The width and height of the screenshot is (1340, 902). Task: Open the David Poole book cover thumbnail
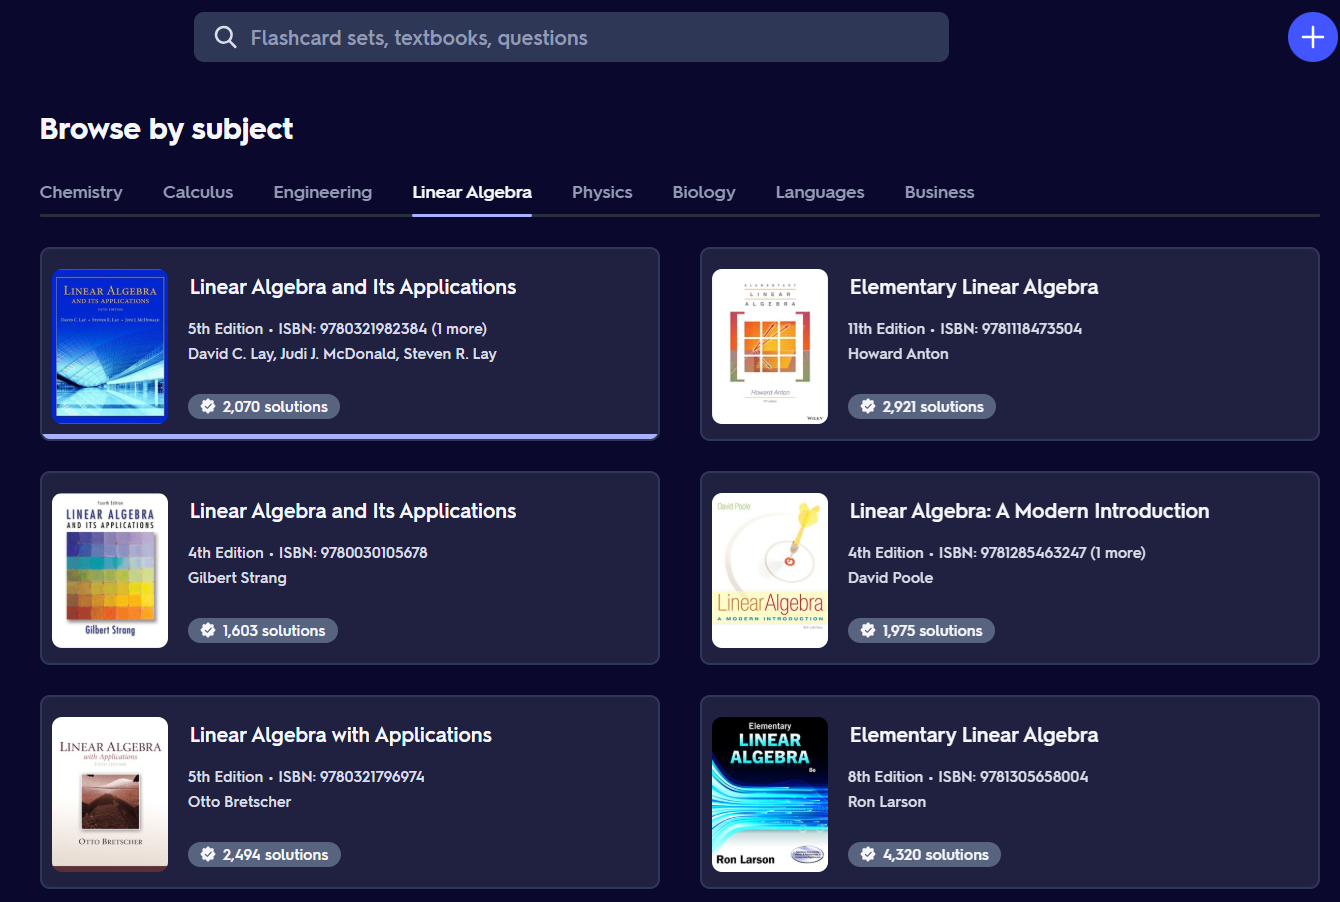pos(770,570)
